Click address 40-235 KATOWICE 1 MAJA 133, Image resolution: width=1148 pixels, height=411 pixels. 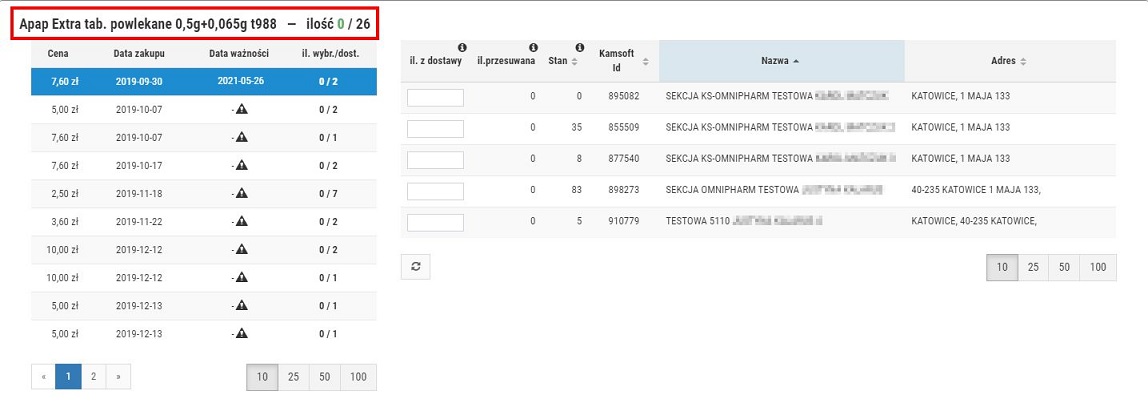coord(976,190)
